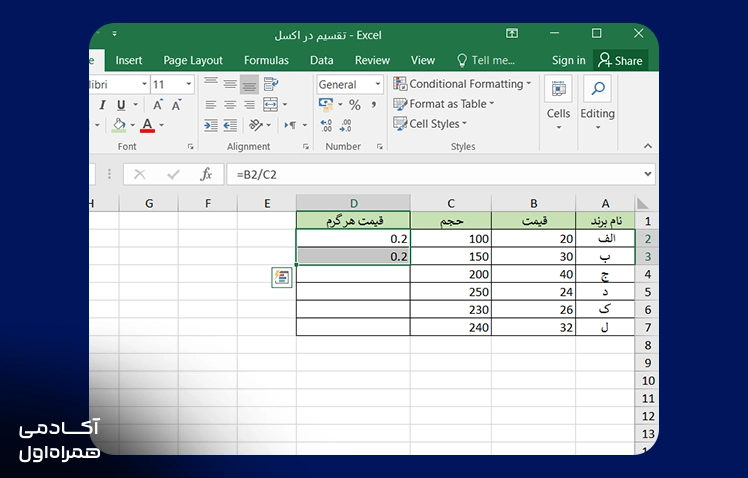Expand the formula bar chevron
Image resolution: width=748 pixels, height=478 pixels.
pyautogui.click(x=647, y=174)
